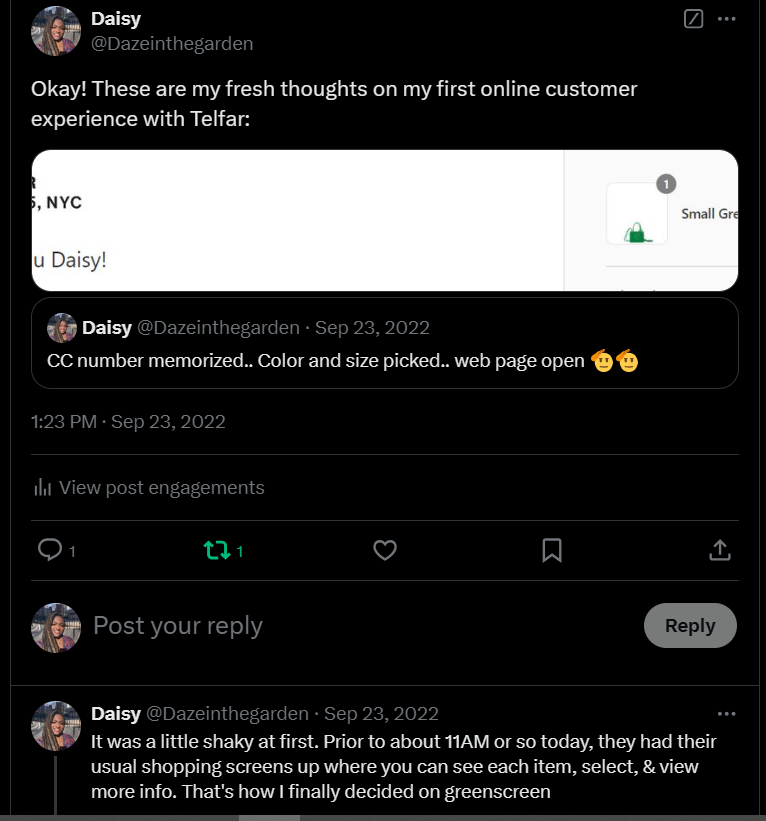Open more options on the thread reply
This screenshot has height=821, width=766.
(726, 714)
